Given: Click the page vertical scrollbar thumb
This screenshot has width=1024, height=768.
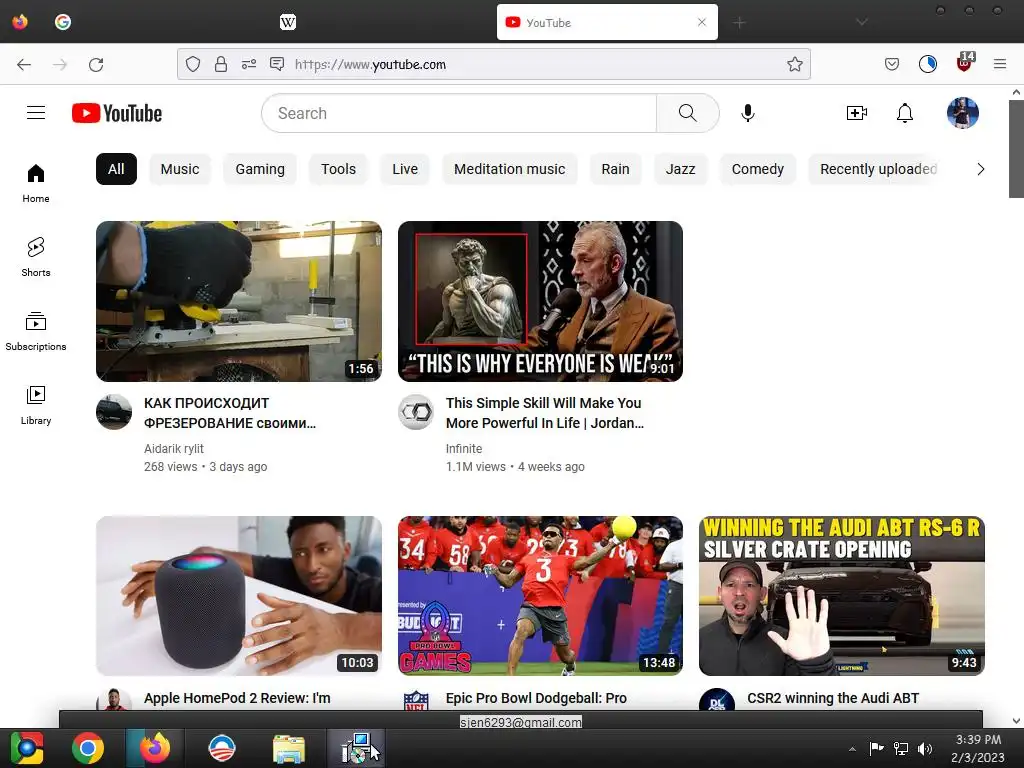Looking at the screenshot, I should 1016,148.
